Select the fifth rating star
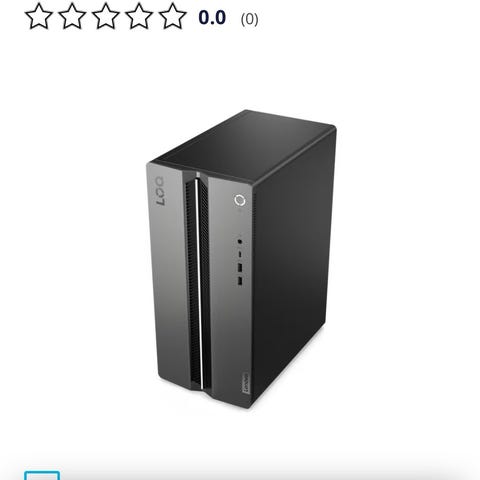Screen dimensions: 480x480 point(172,16)
